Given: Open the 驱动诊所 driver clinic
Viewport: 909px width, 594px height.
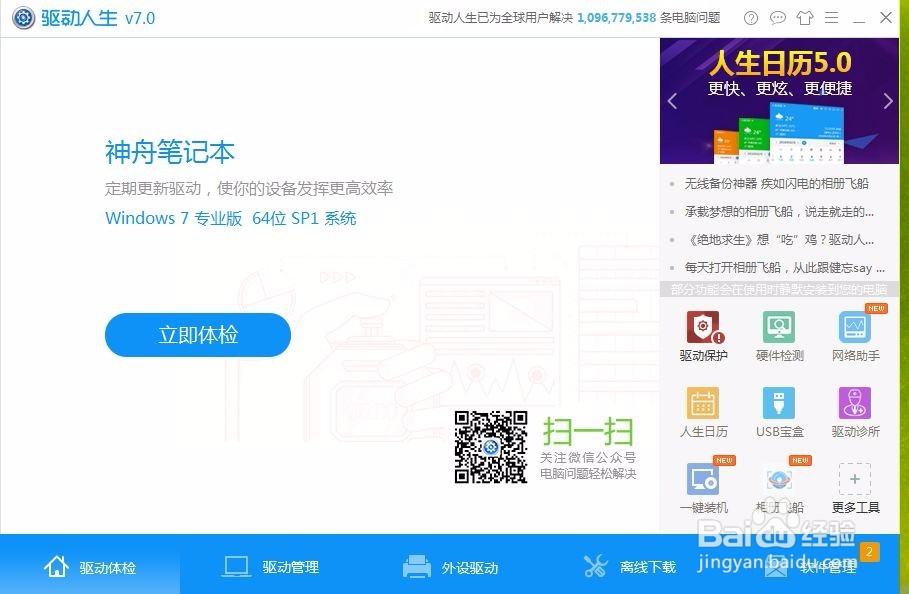Looking at the screenshot, I should pyautogui.click(x=855, y=412).
